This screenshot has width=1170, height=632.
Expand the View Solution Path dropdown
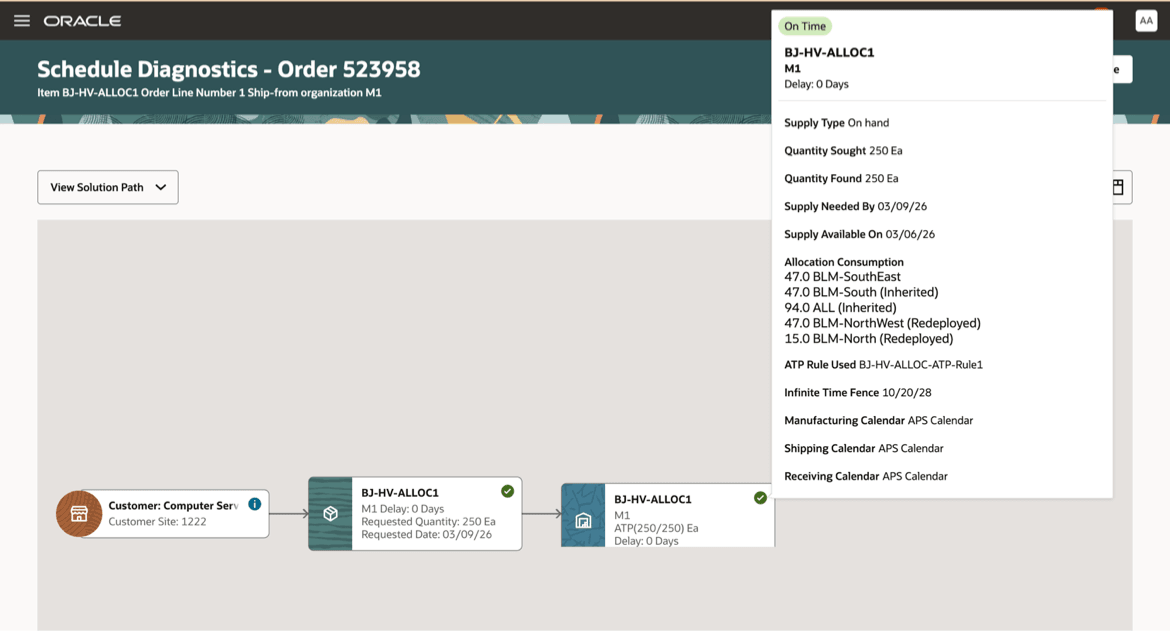pyautogui.click(x=108, y=187)
